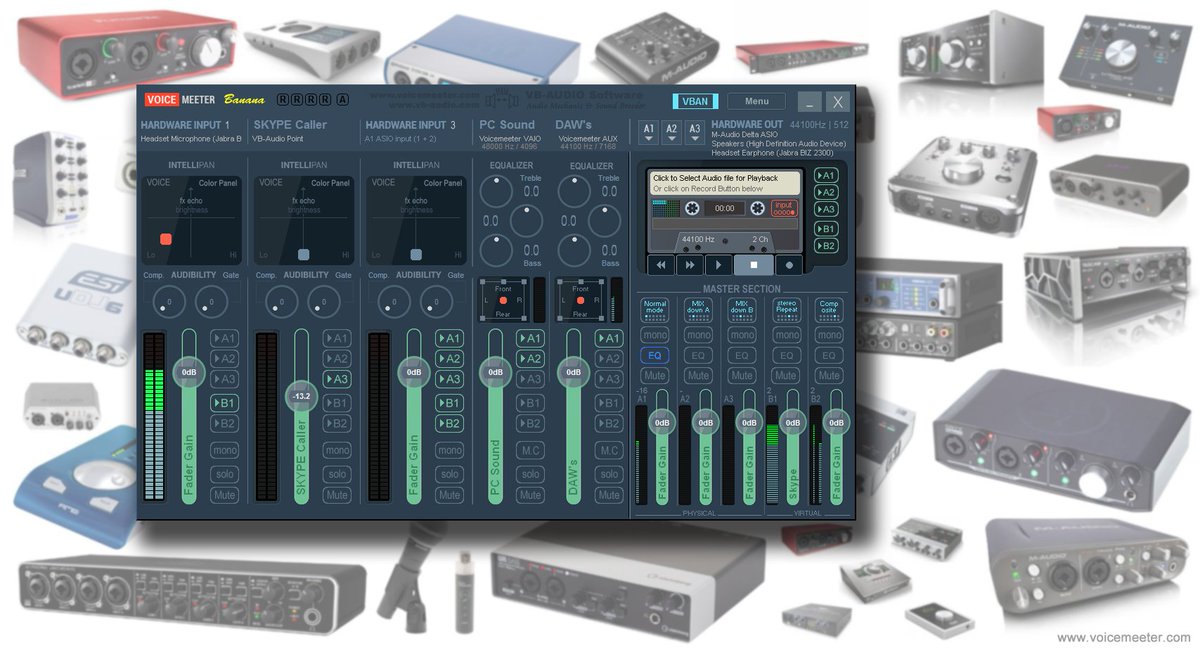Toggle A3 routing on SKYPE Caller strip
Image resolution: width=1200 pixels, height=650 pixels.
[x=337, y=379]
